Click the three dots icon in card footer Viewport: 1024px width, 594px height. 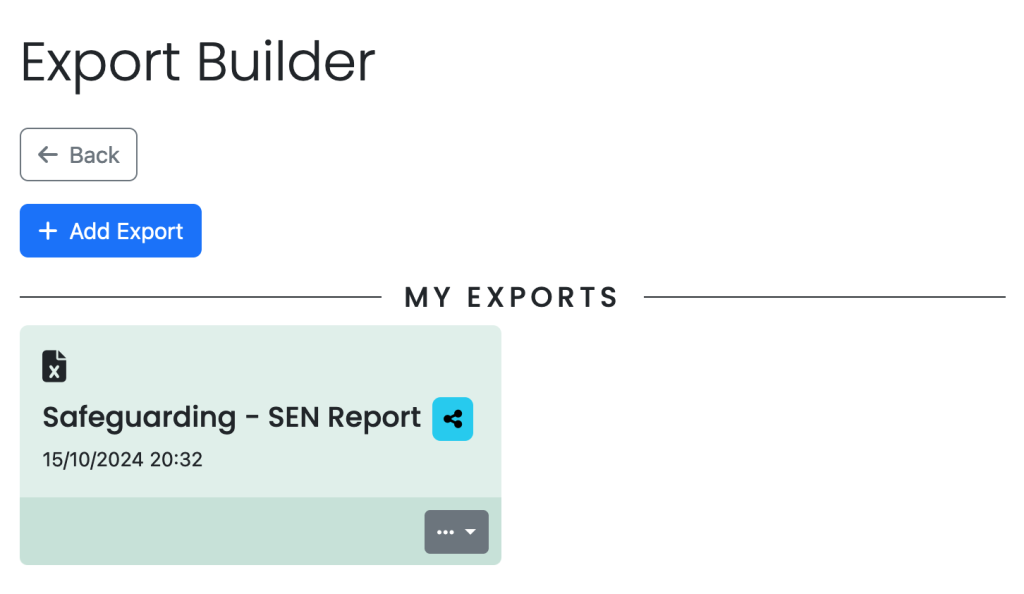[445, 532]
